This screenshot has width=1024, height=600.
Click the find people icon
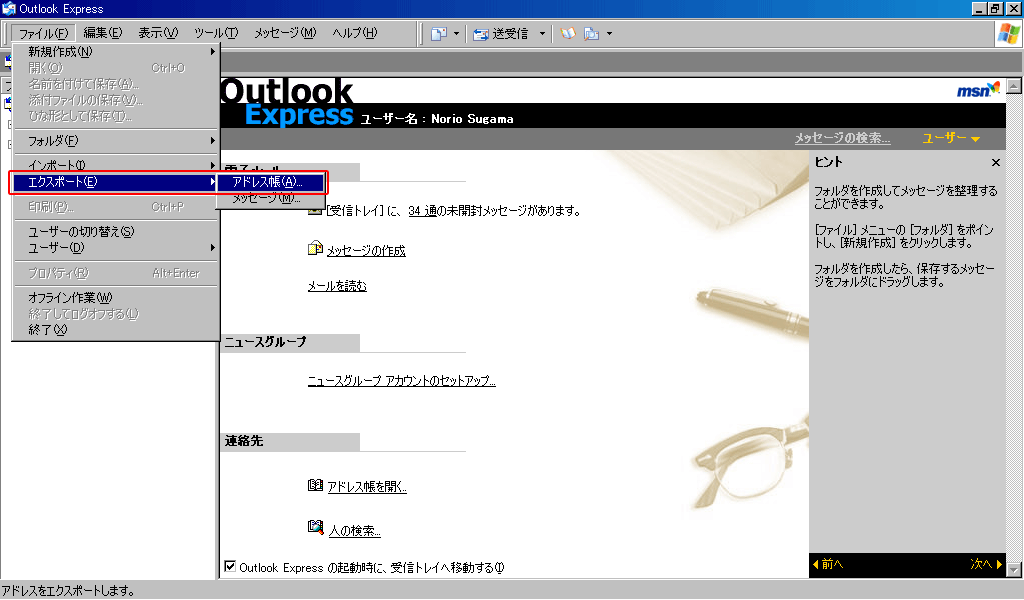coord(315,528)
